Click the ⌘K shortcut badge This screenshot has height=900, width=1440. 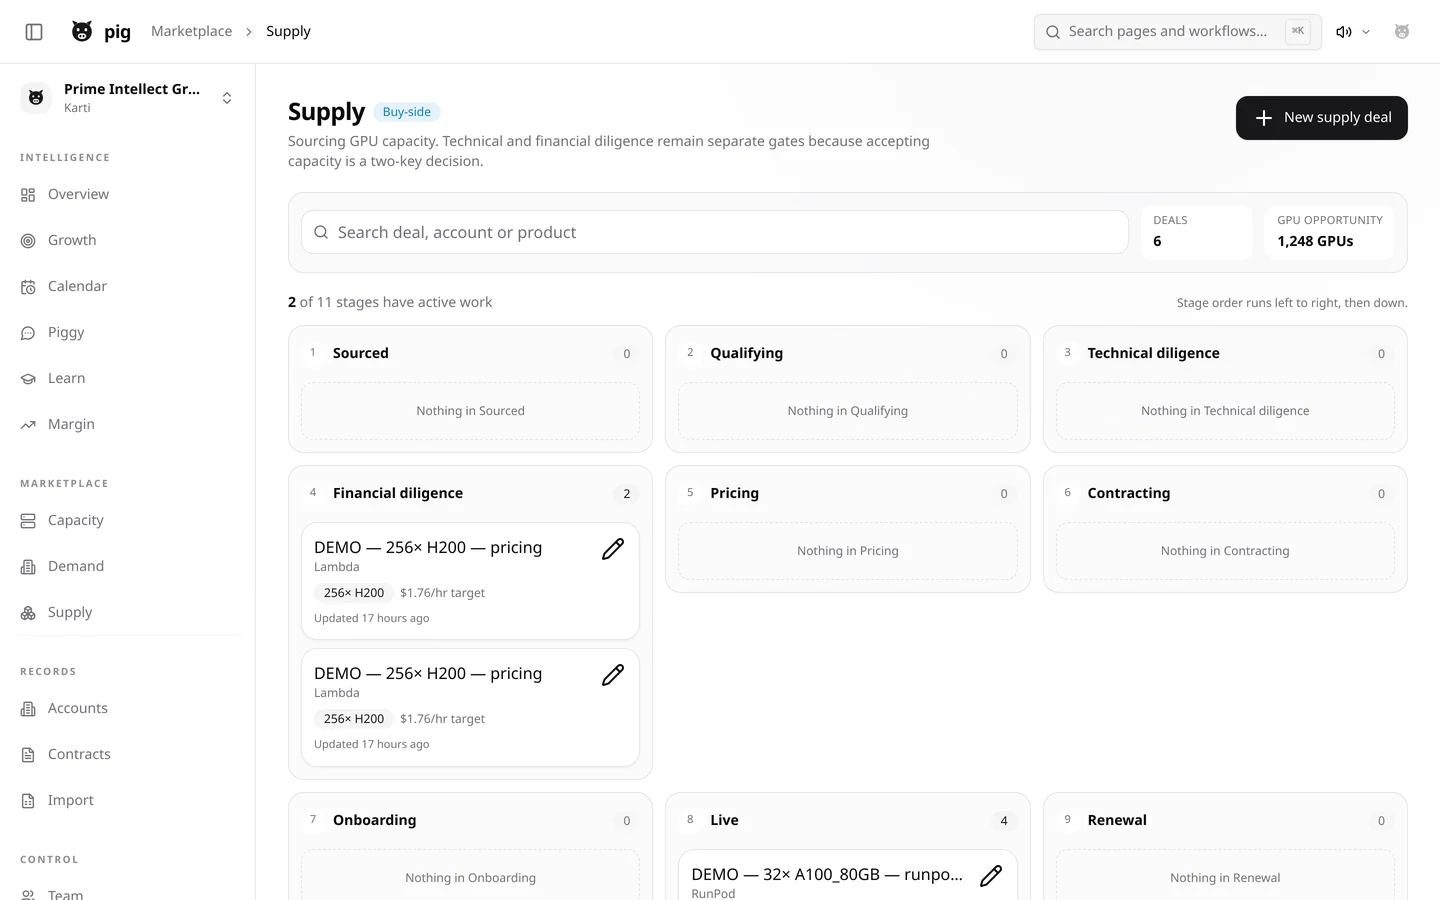coord(1298,31)
